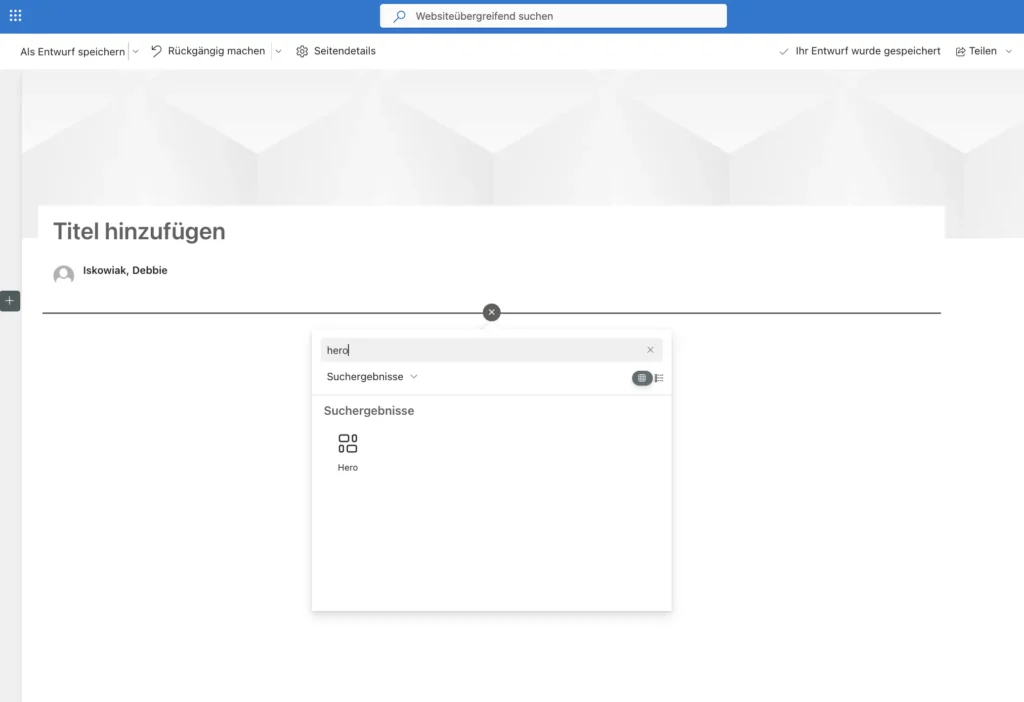Switch web part picker to list view
This screenshot has height=702, width=1024.
coord(660,378)
